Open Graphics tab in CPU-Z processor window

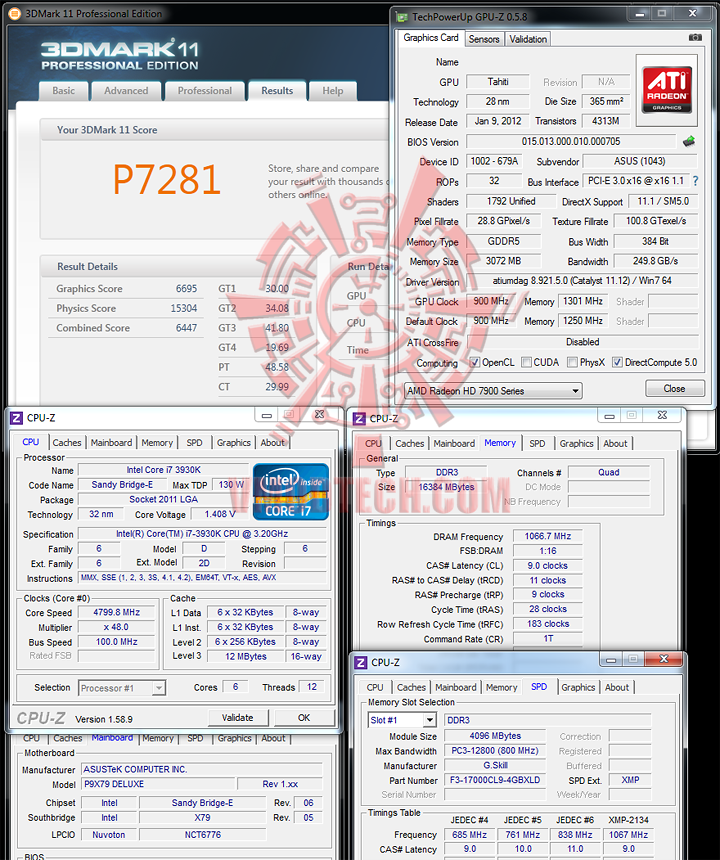(234, 443)
